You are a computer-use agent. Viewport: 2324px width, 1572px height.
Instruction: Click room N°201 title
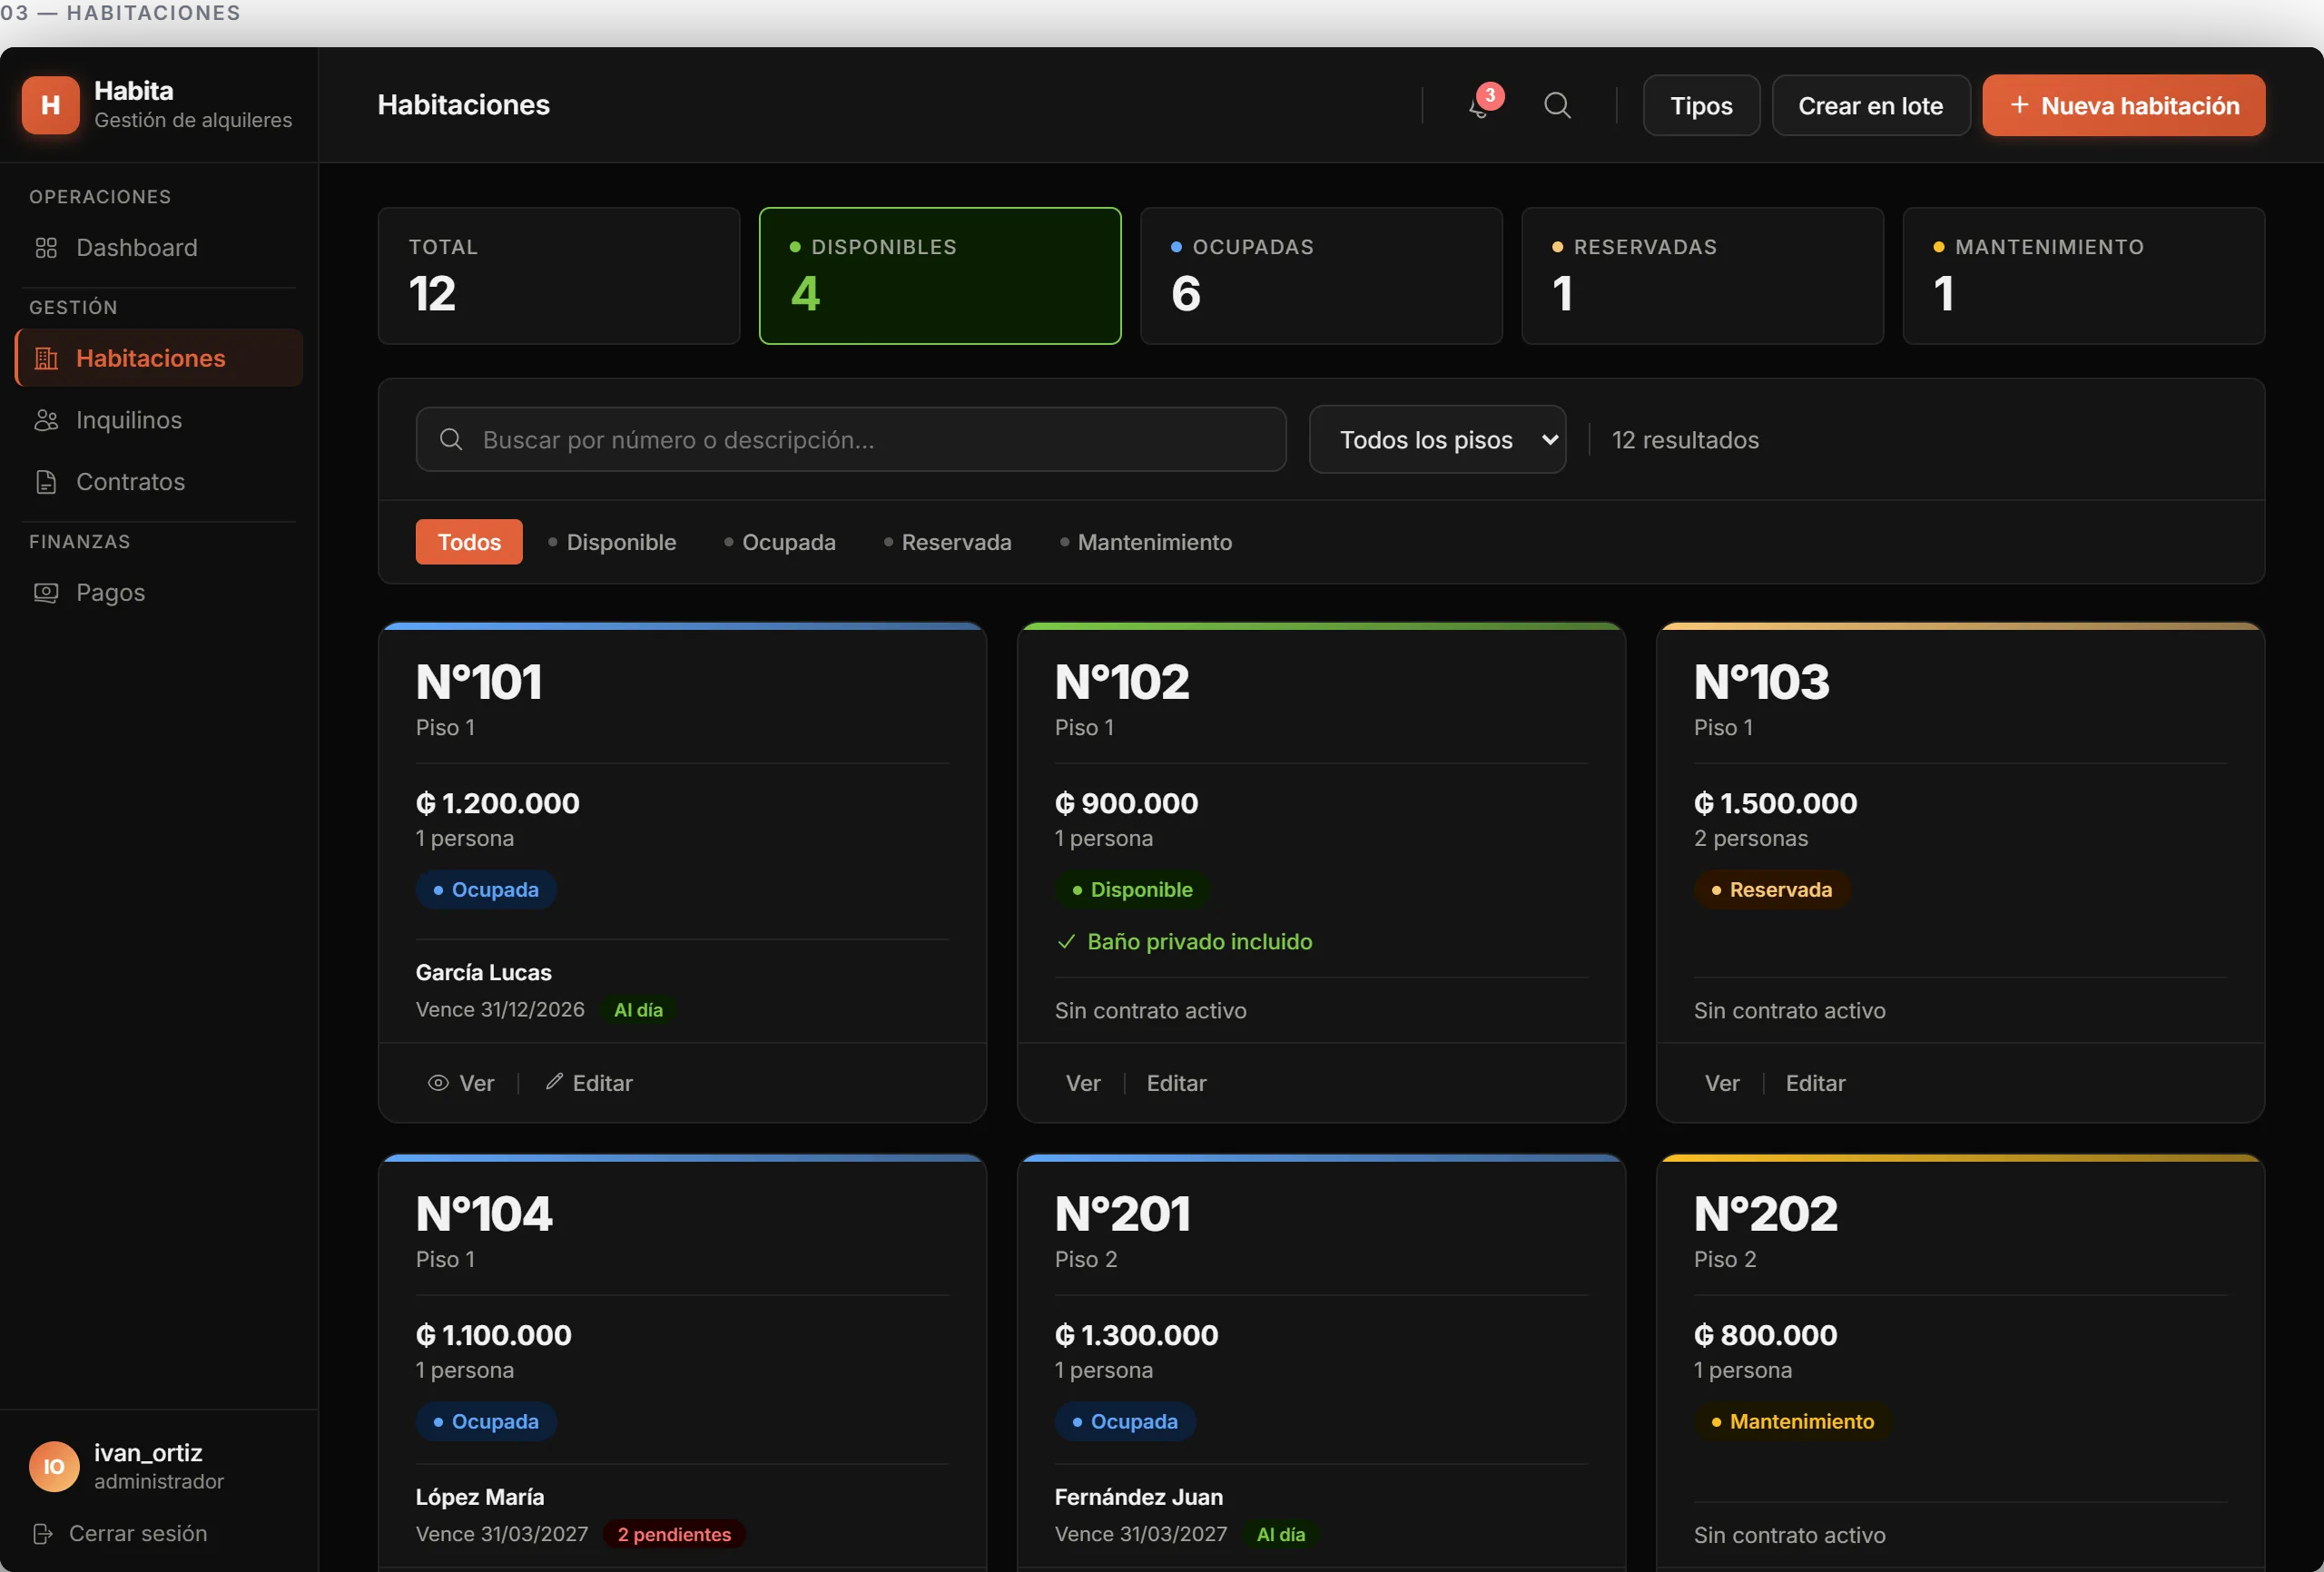click(1123, 1214)
